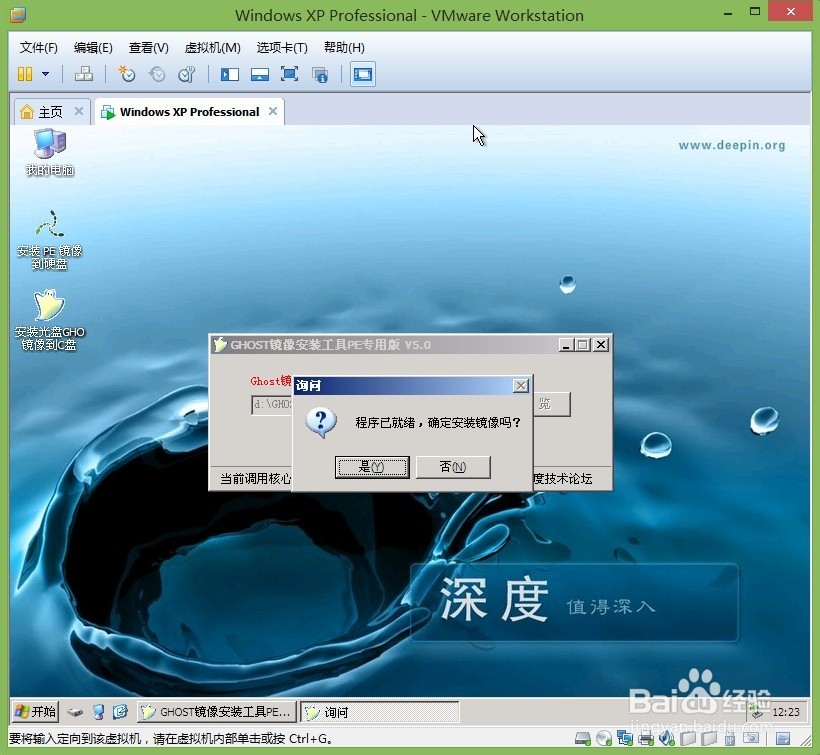820x755 pixels.
Task: Click the camera device status icon
Action: [x=751, y=738]
